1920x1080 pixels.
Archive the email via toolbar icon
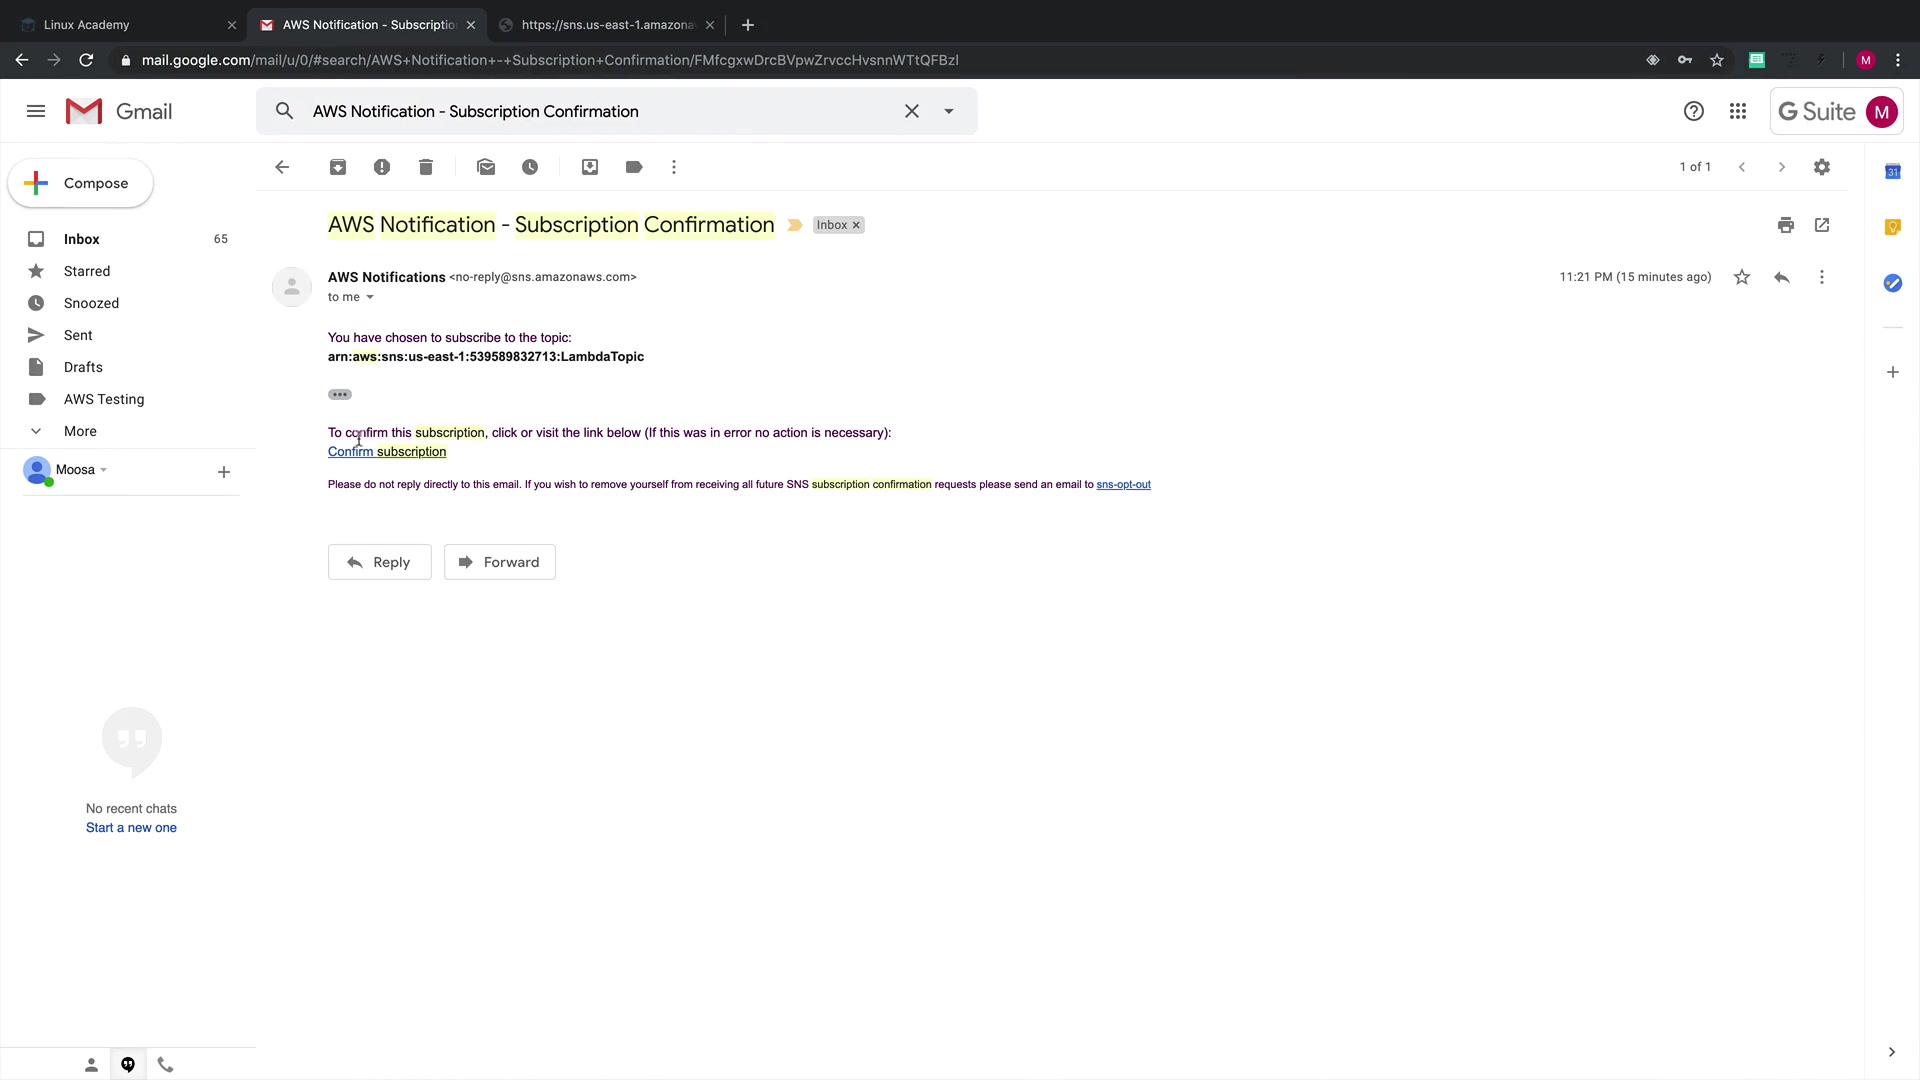coord(338,167)
